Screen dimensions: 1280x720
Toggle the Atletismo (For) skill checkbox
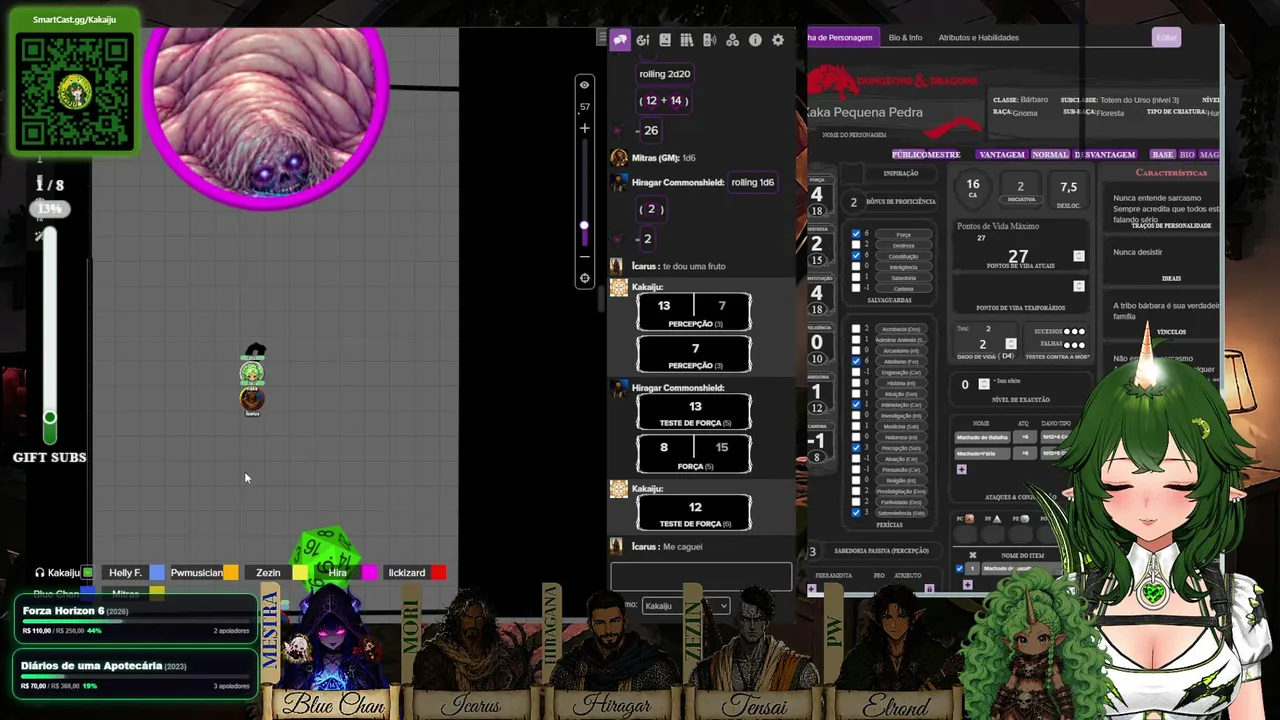tap(855, 361)
